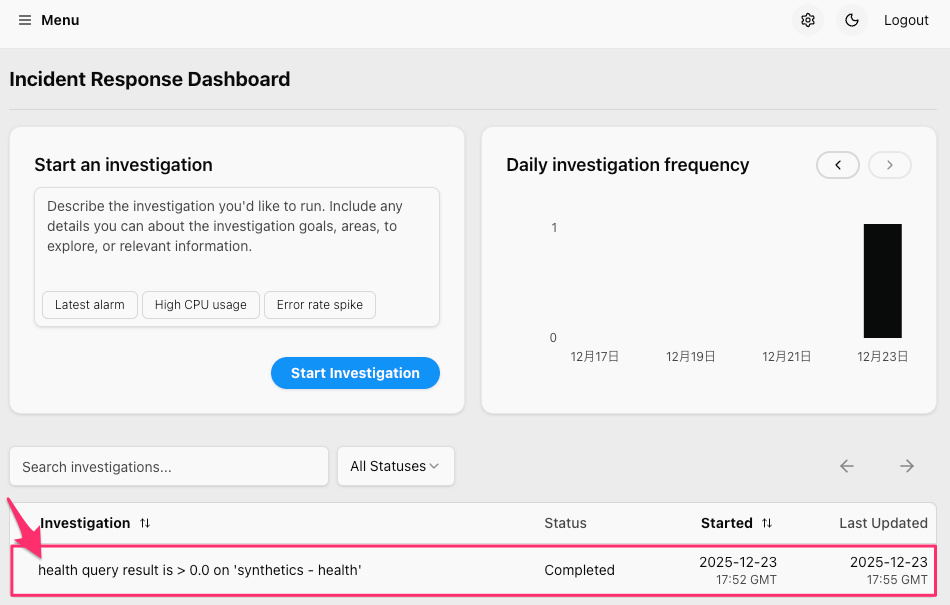Sort by Investigation column arrows
This screenshot has width=950, height=605.
(145, 523)
